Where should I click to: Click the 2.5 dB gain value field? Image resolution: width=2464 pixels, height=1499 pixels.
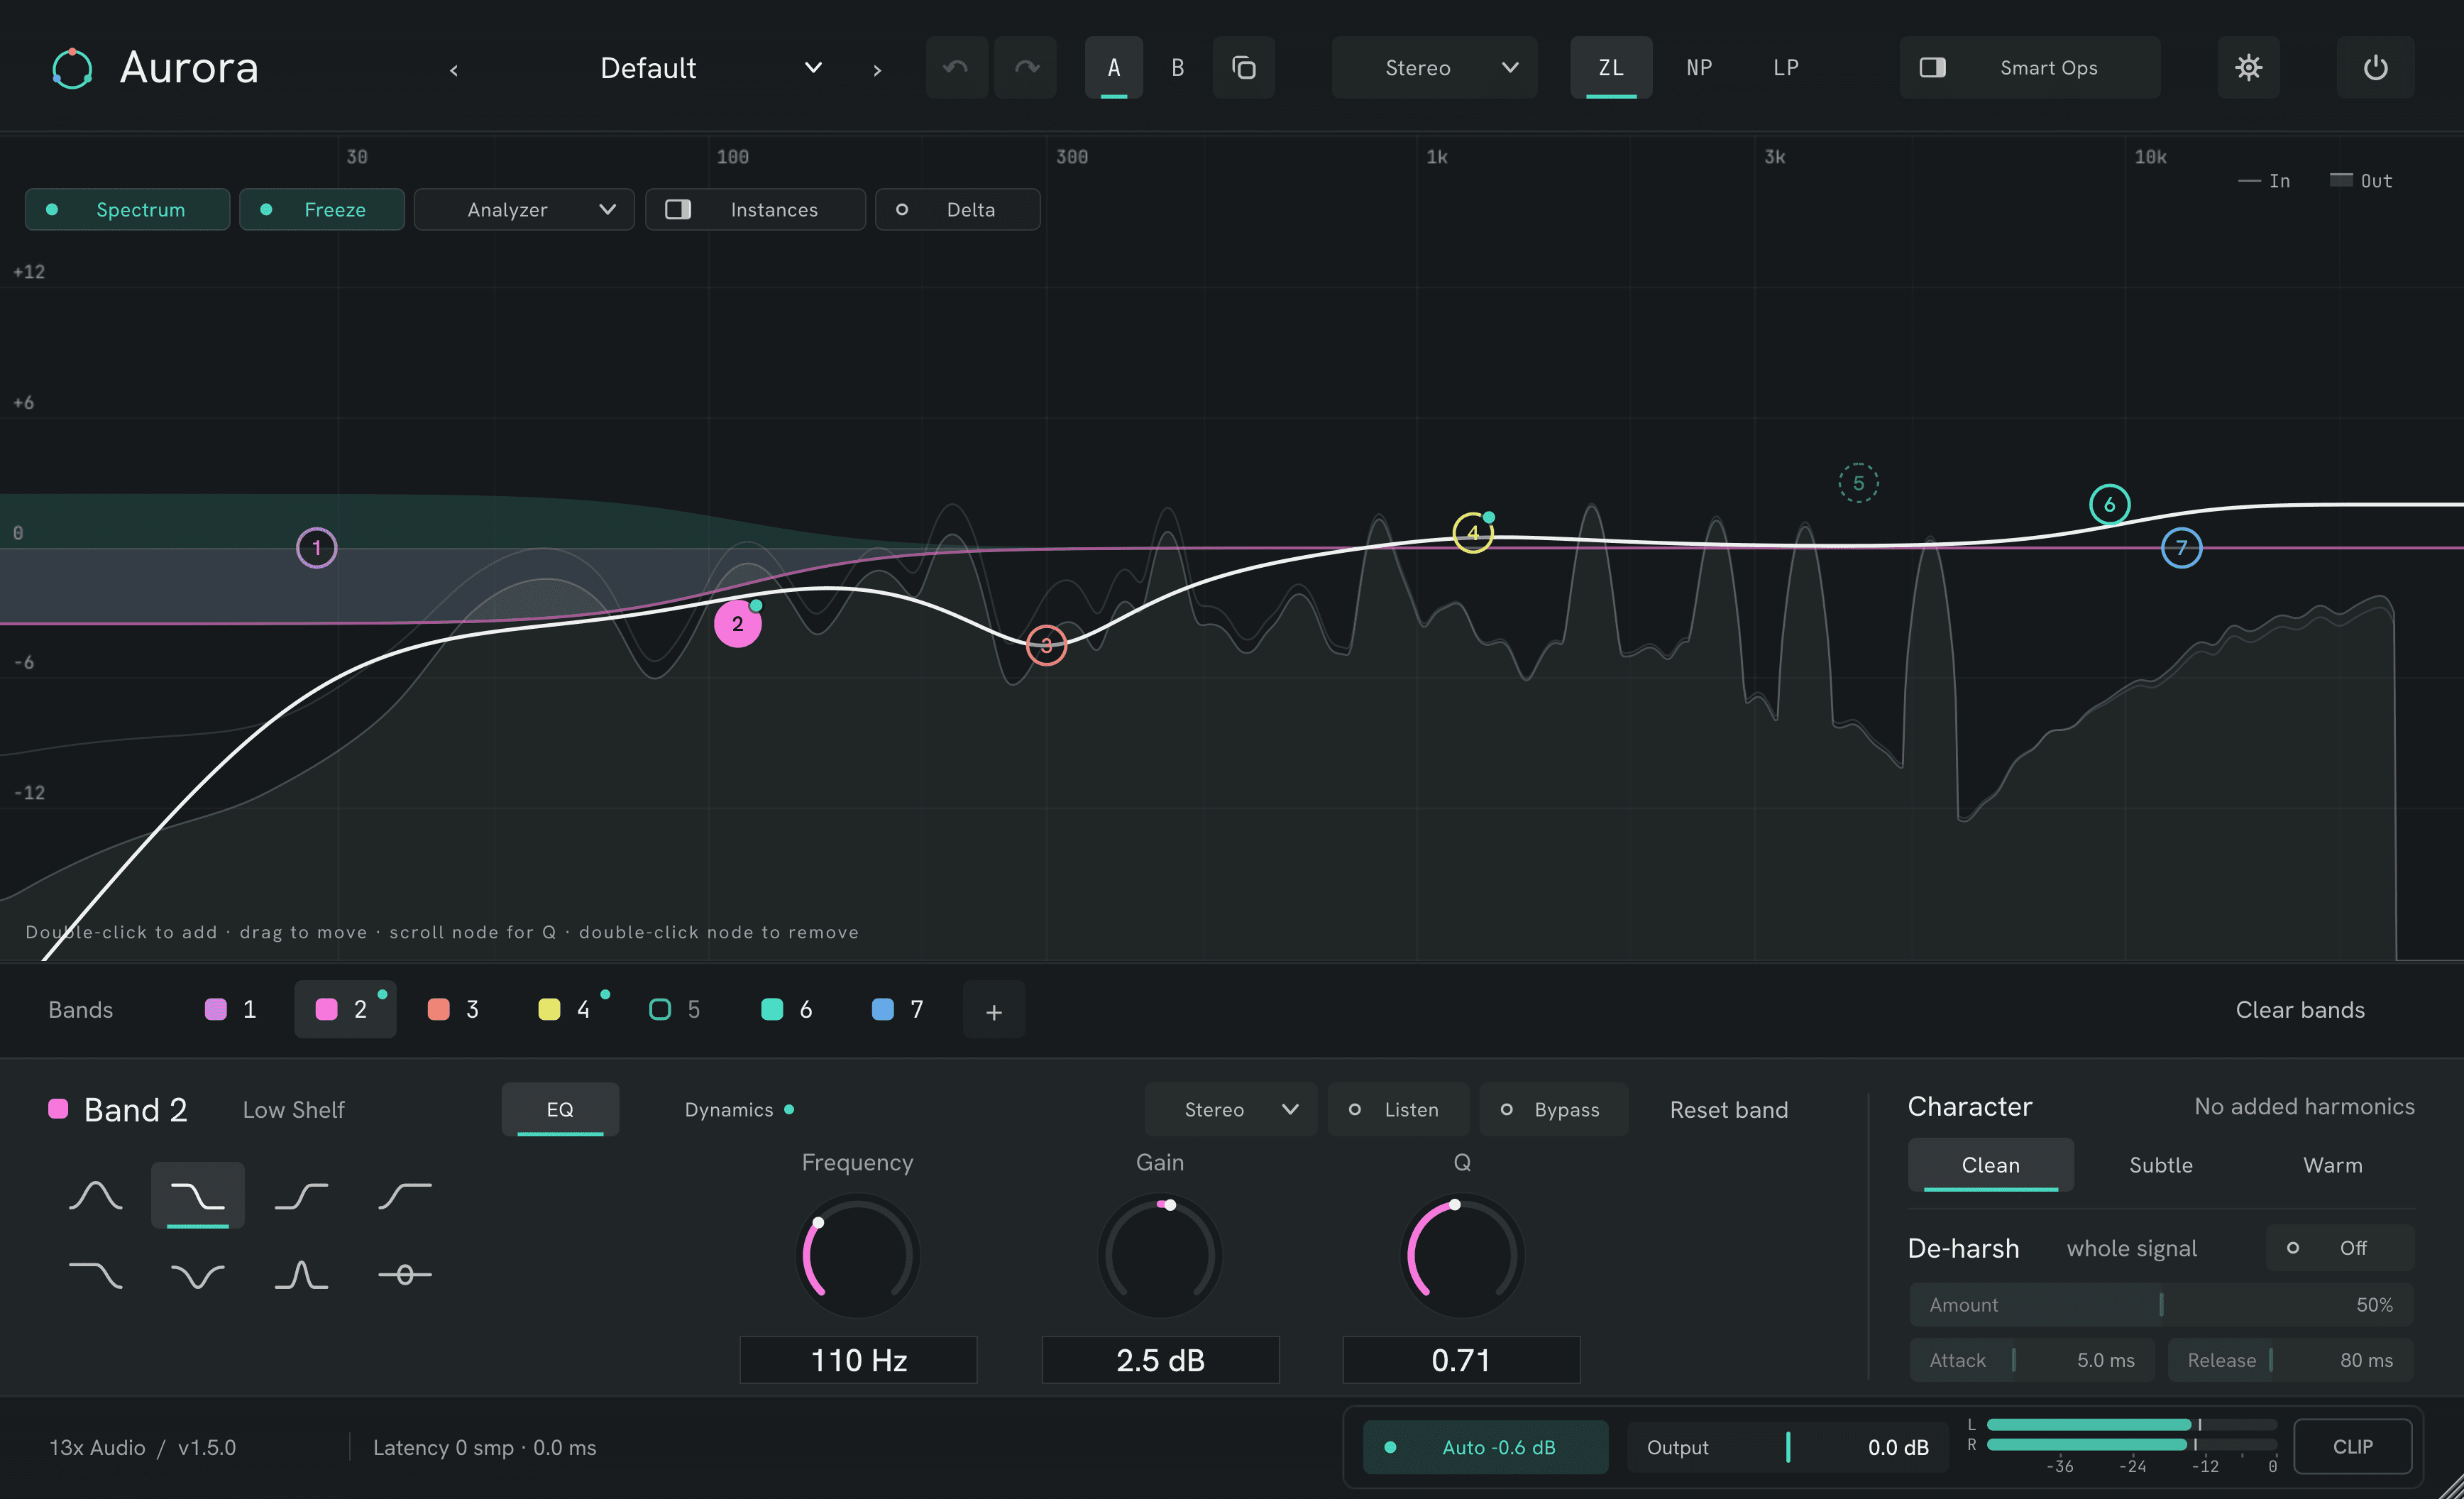click(1160, 1360)
